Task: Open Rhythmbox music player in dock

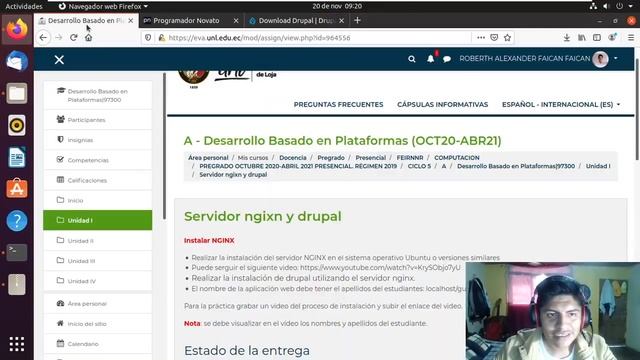Action: tap(17, 125)
